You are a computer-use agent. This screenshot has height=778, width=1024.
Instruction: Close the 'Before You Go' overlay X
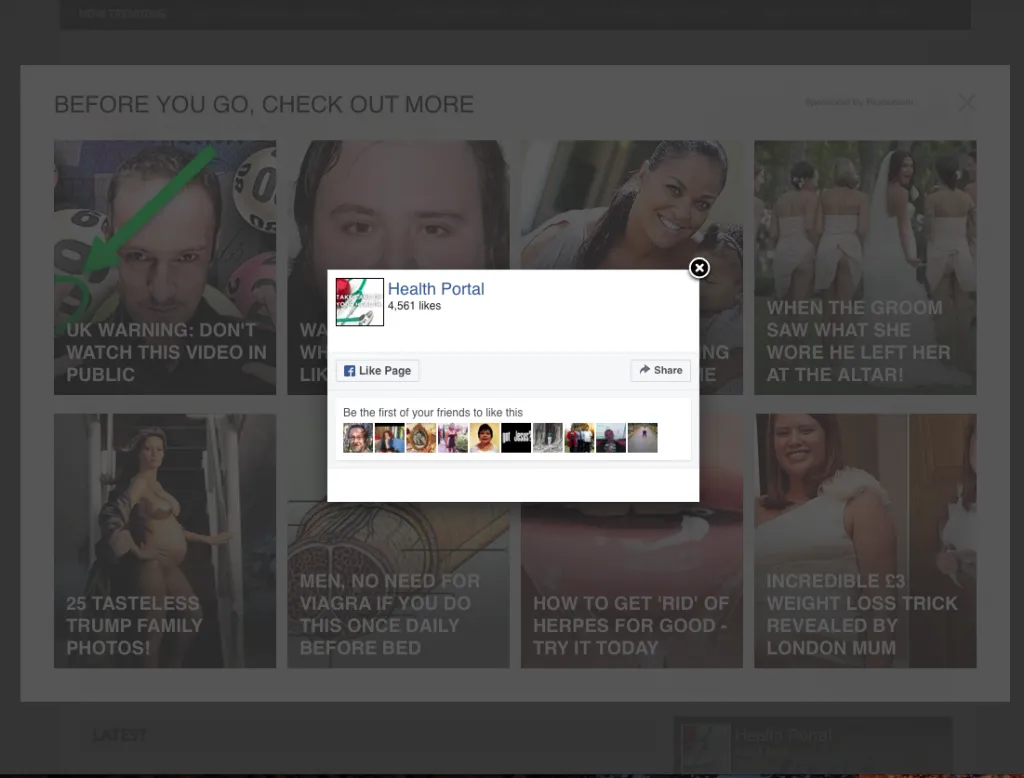pos(967,103)
